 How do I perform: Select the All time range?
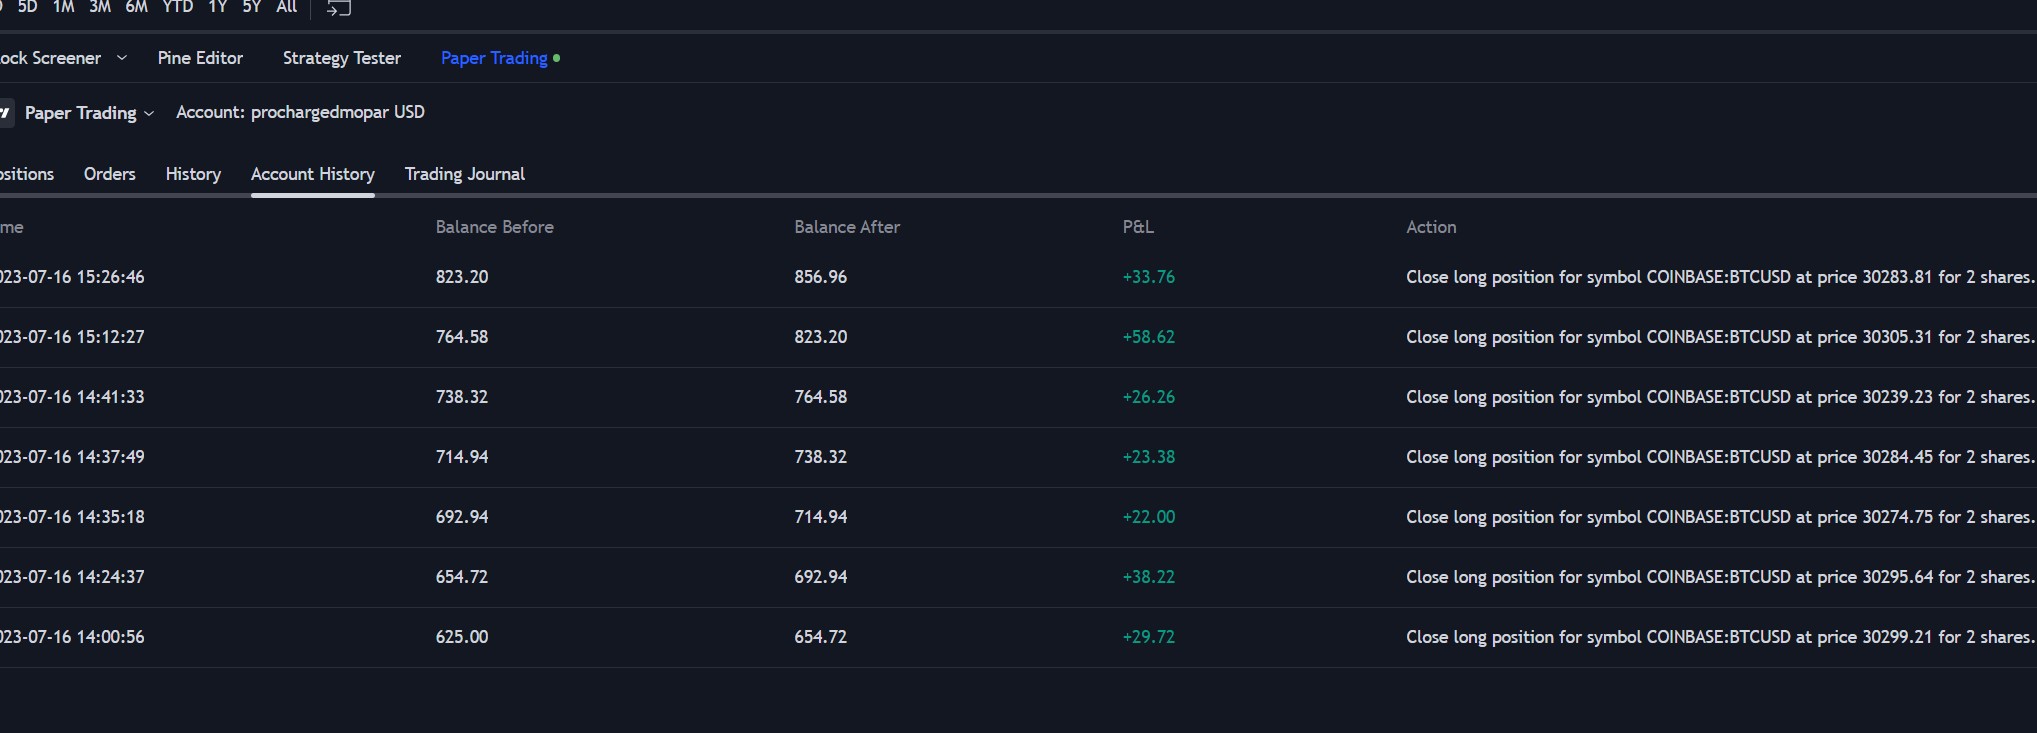tap(286, 7)
